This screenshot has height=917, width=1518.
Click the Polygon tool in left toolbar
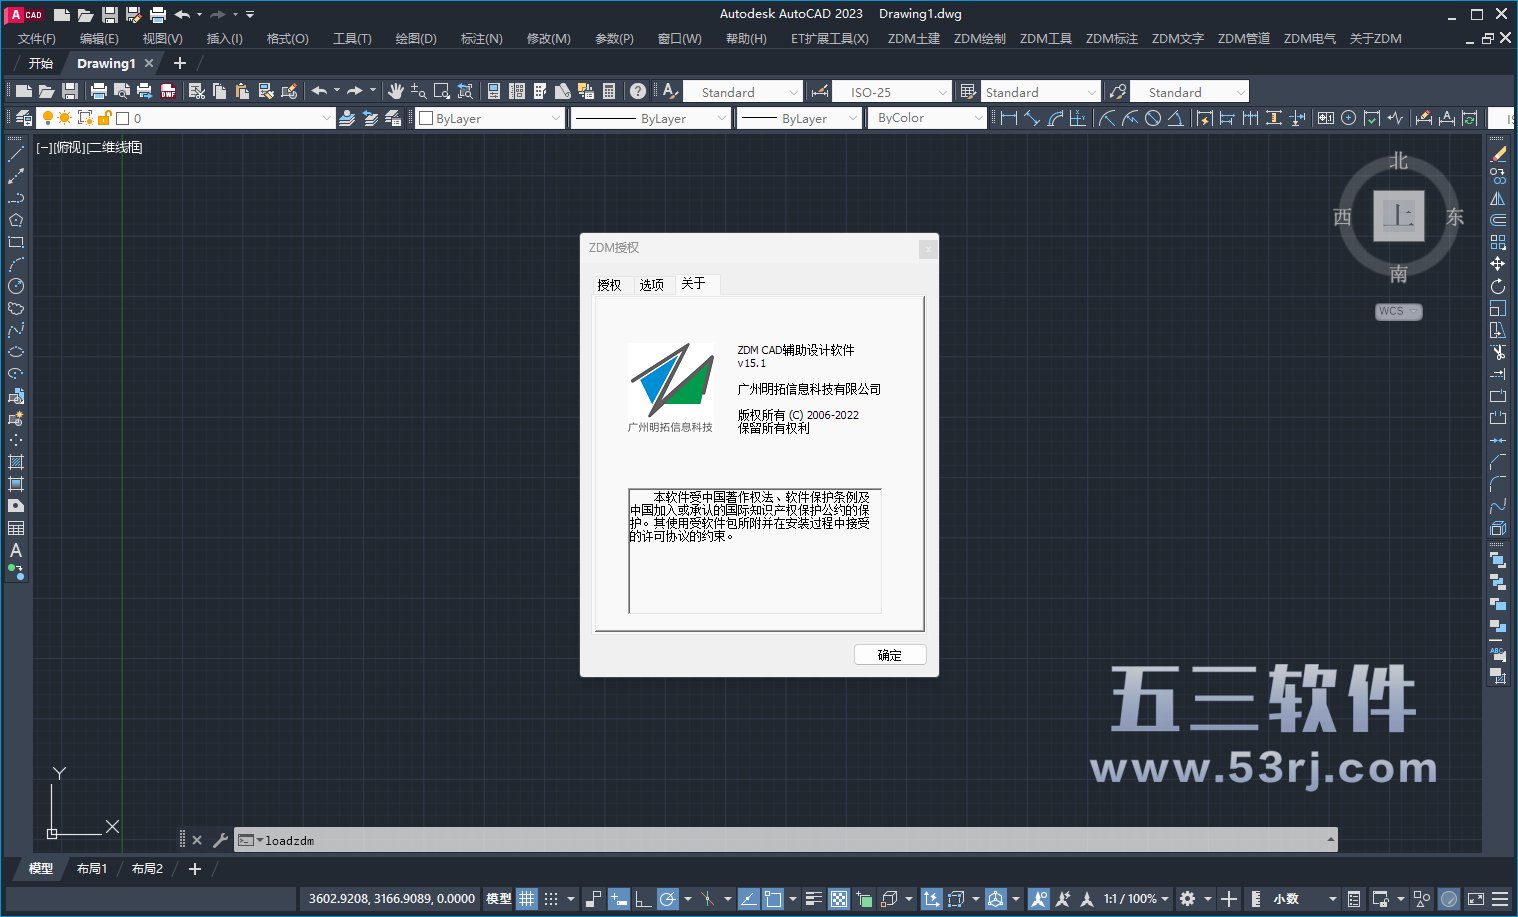coord(16,220)
